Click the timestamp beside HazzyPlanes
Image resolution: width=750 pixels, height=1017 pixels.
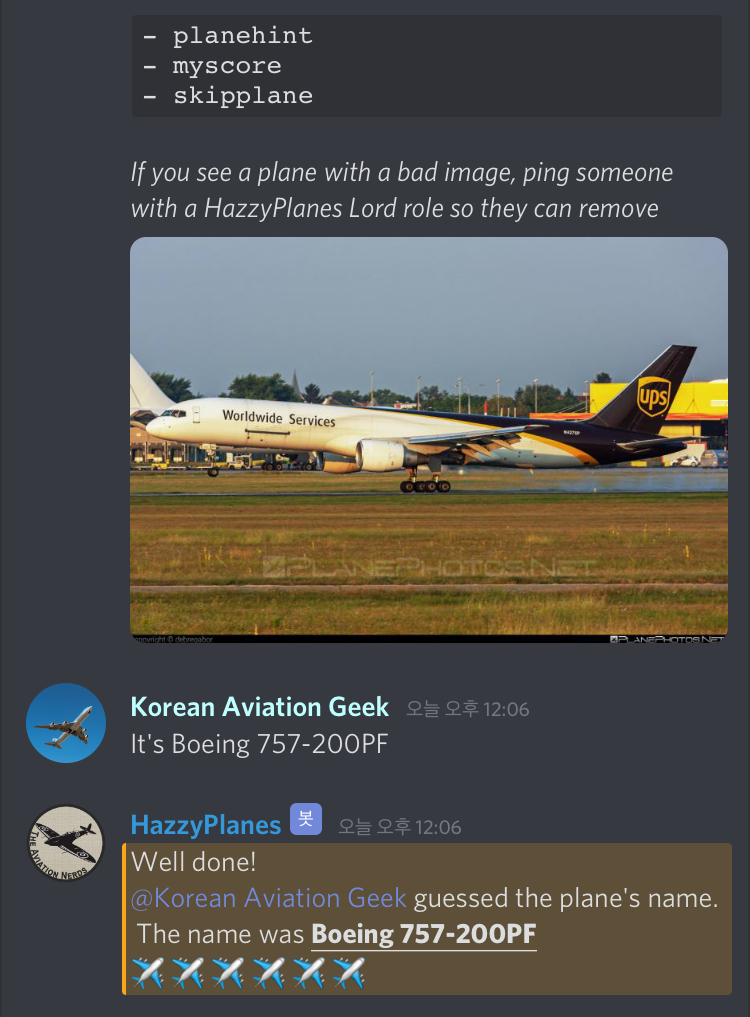(400, 828)
